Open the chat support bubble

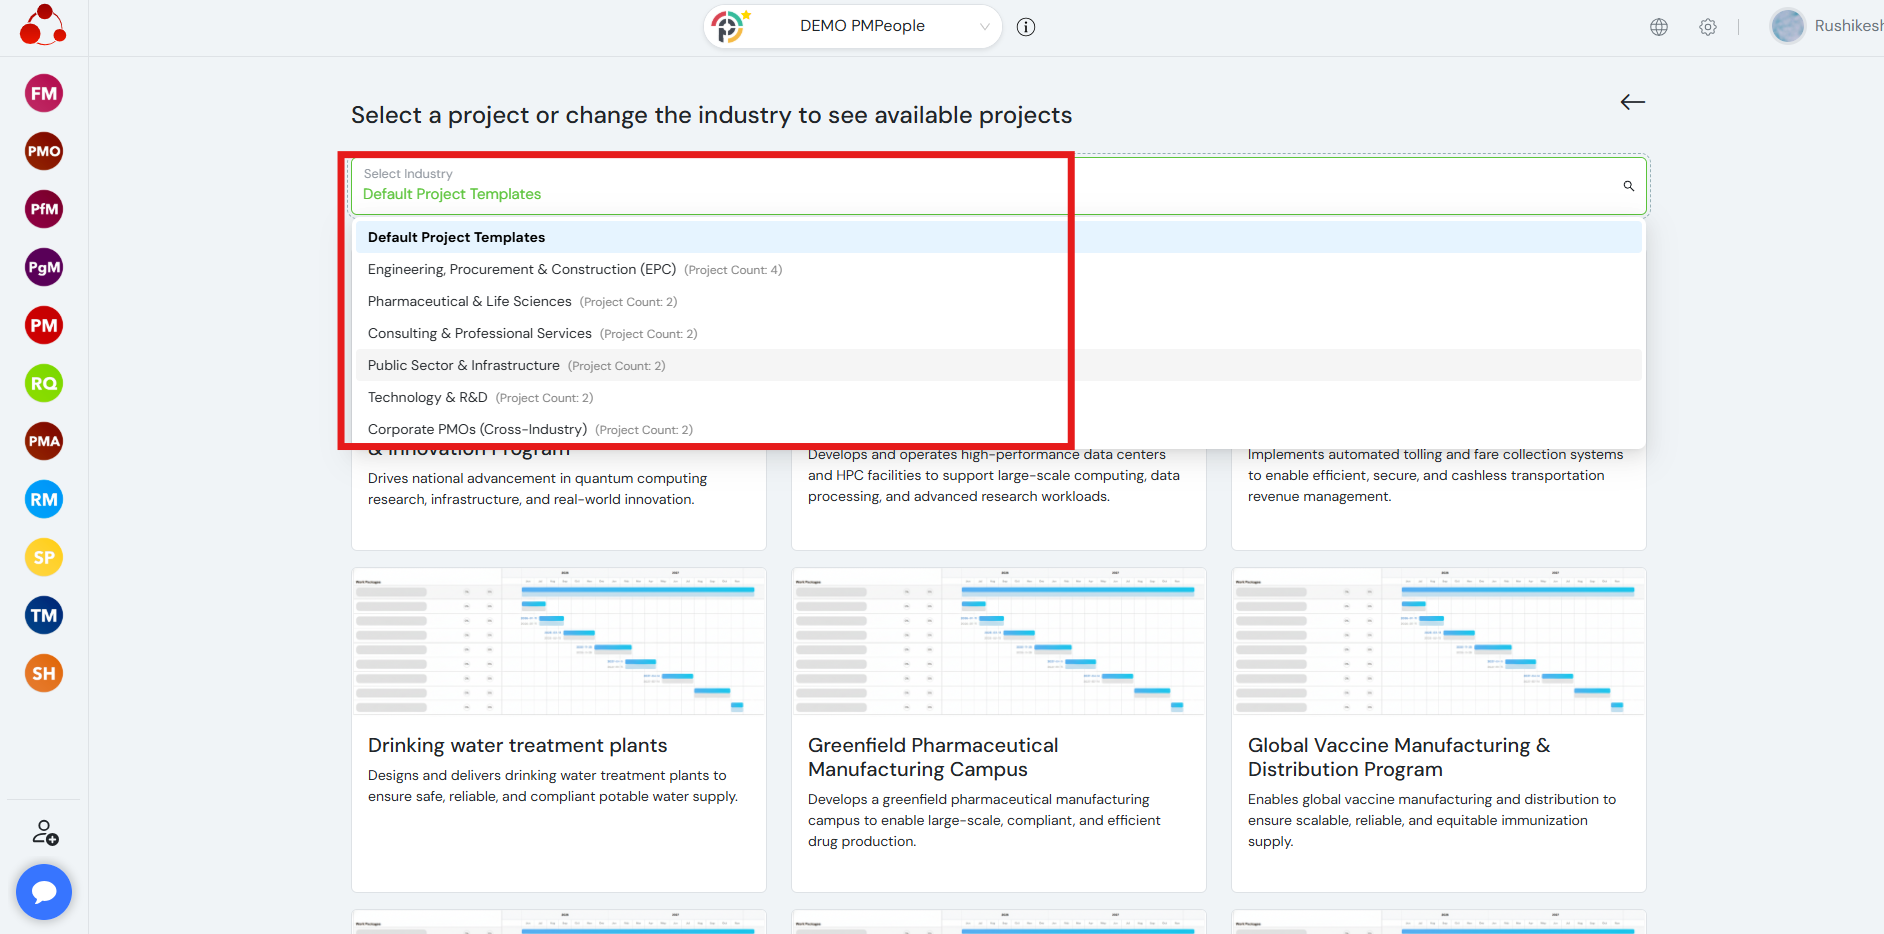pyautogui.click(x=44, y=892)
